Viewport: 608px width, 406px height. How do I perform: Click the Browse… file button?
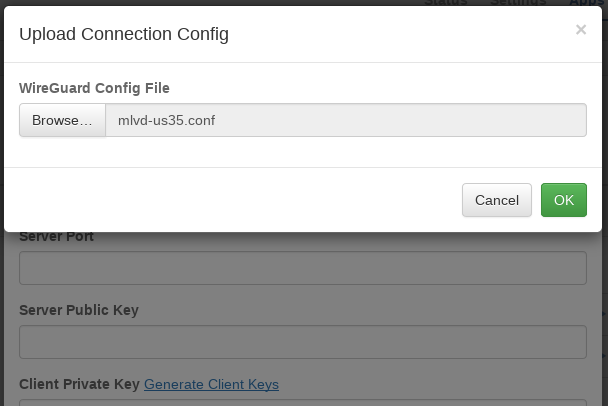(62, 120)
